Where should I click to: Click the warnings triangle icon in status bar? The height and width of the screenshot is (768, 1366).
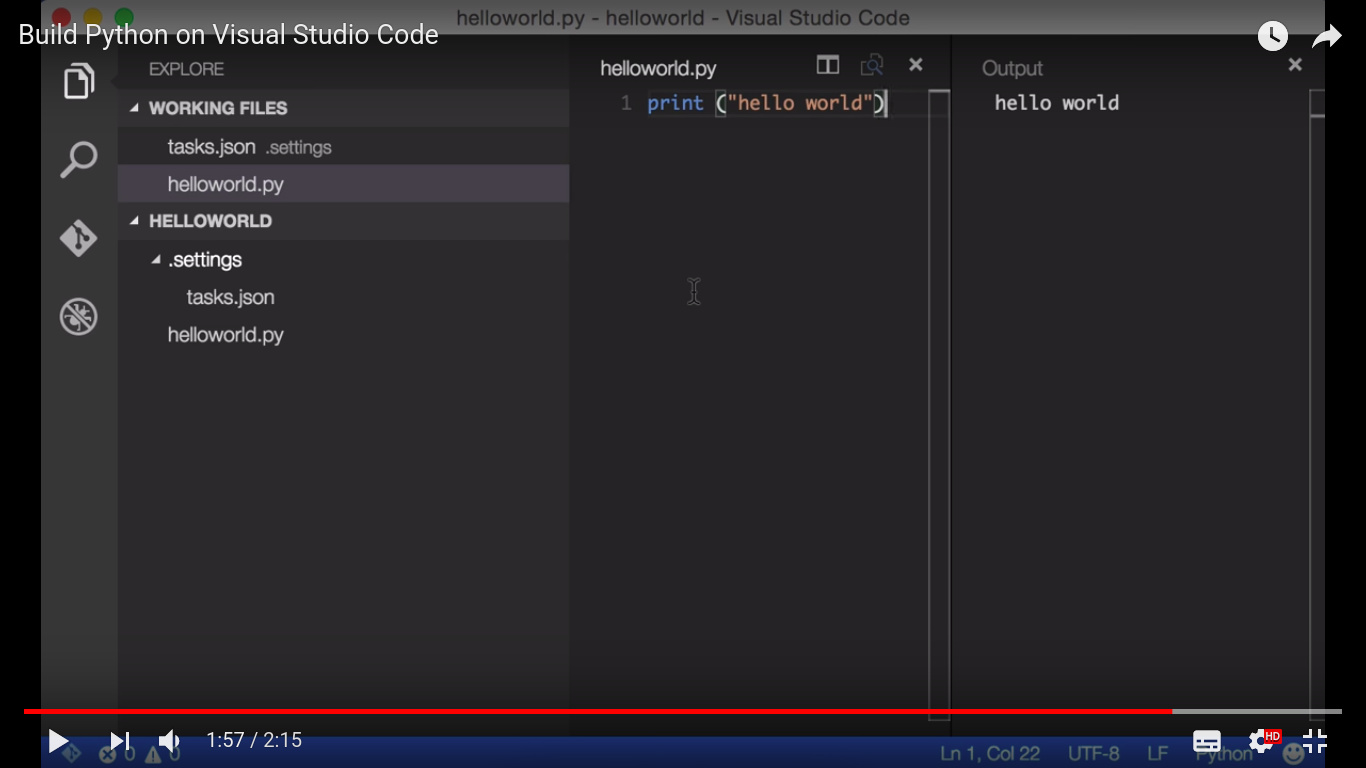pos(154,754)
